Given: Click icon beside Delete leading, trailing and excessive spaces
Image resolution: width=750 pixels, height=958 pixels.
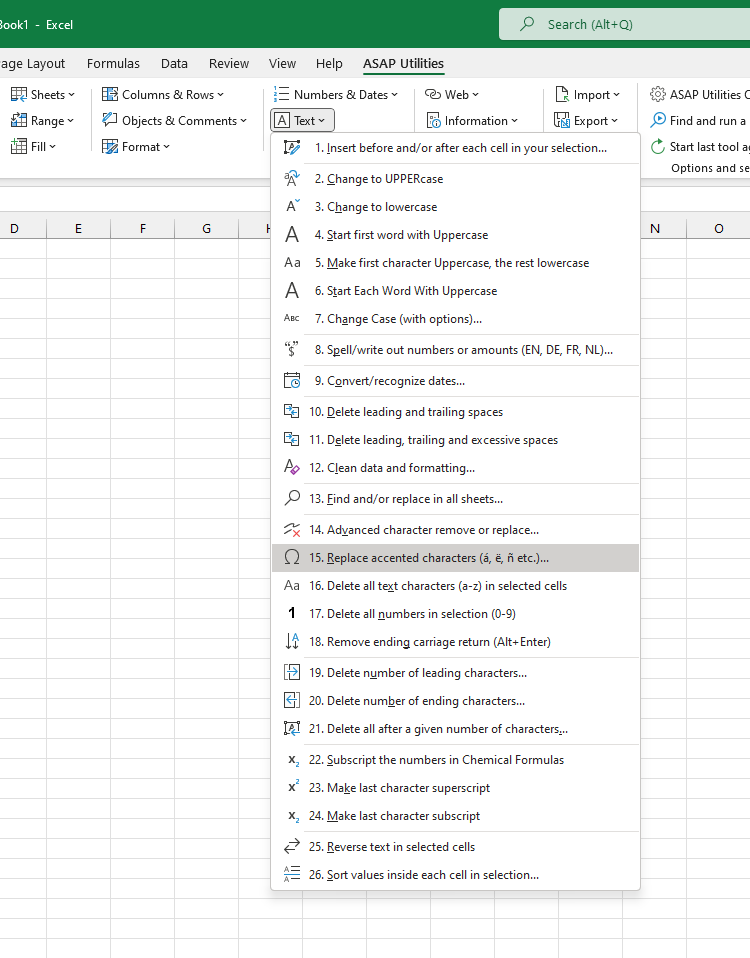Looking at the screenshot, I should point(292,440).
